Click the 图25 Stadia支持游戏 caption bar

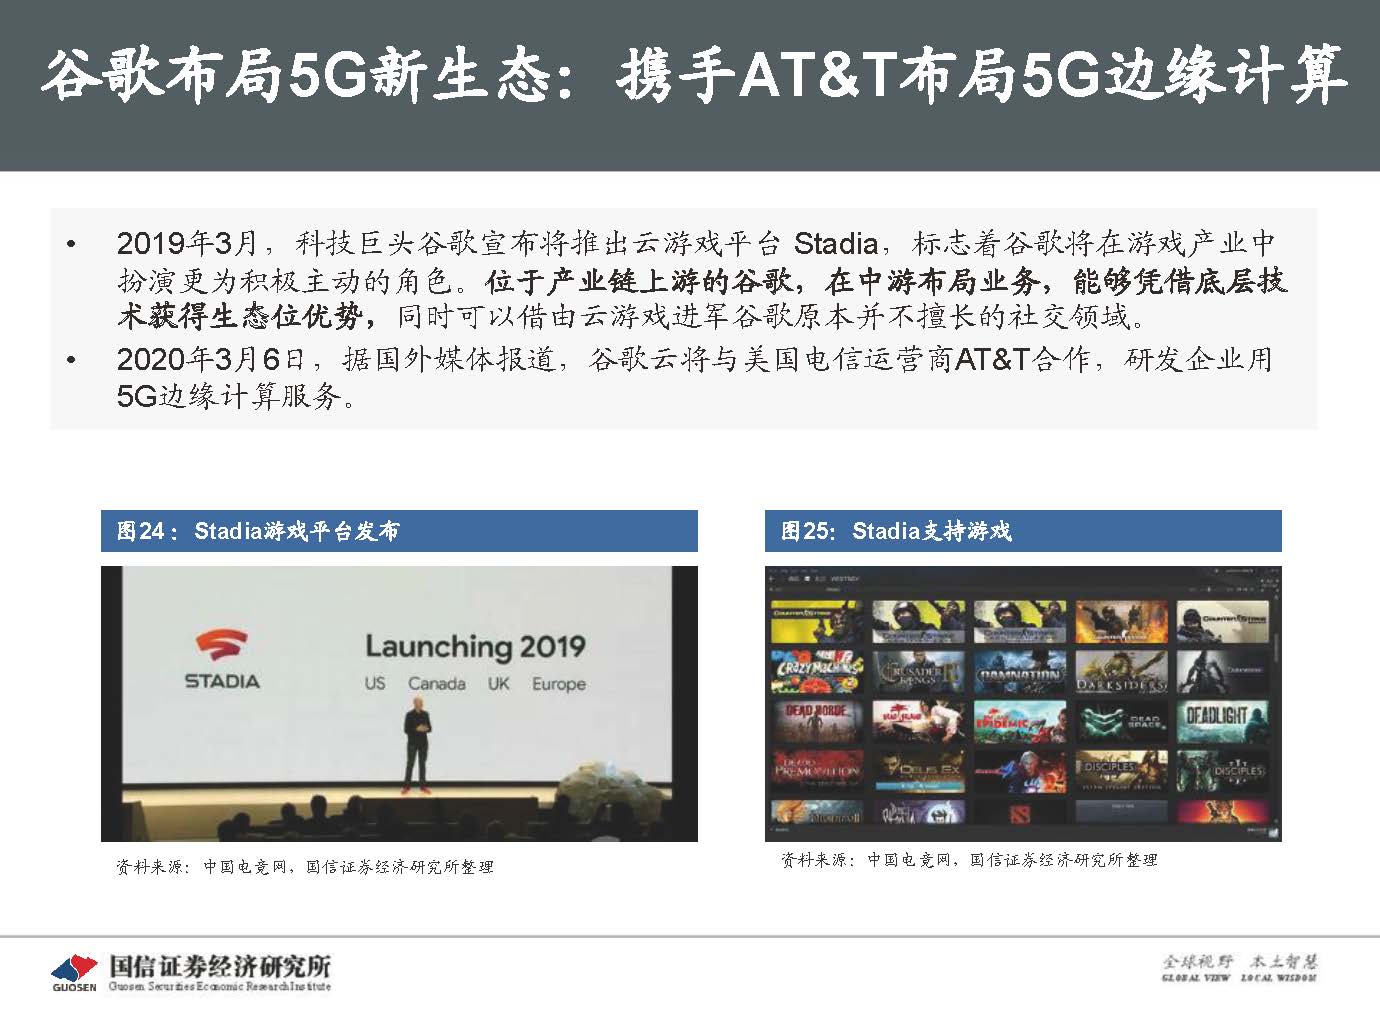click(x=1022, y=531)
